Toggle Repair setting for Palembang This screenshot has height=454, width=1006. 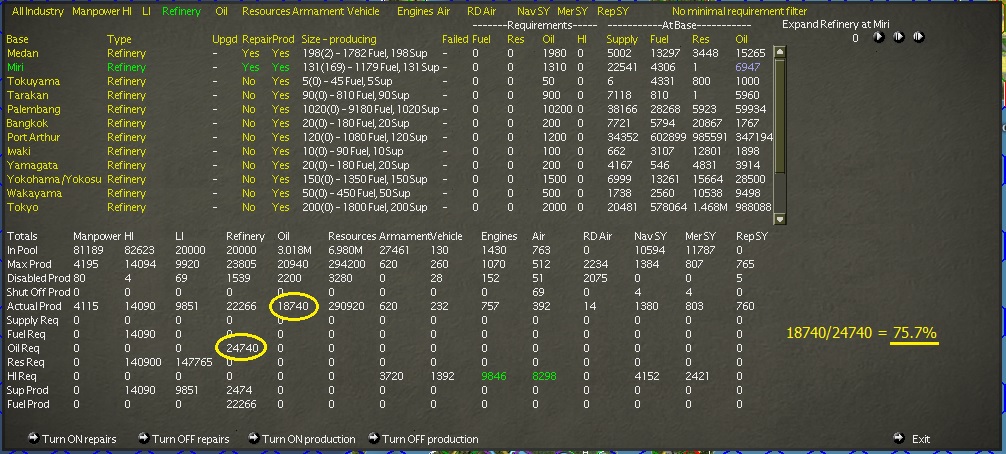[x=248, y=110]
